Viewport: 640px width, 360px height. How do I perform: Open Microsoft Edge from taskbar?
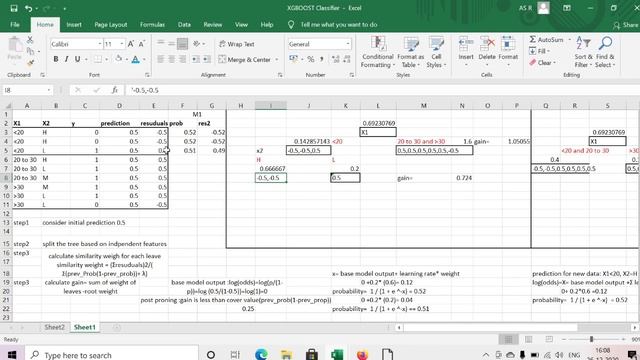pyautogui.click(x=261, y=354)
